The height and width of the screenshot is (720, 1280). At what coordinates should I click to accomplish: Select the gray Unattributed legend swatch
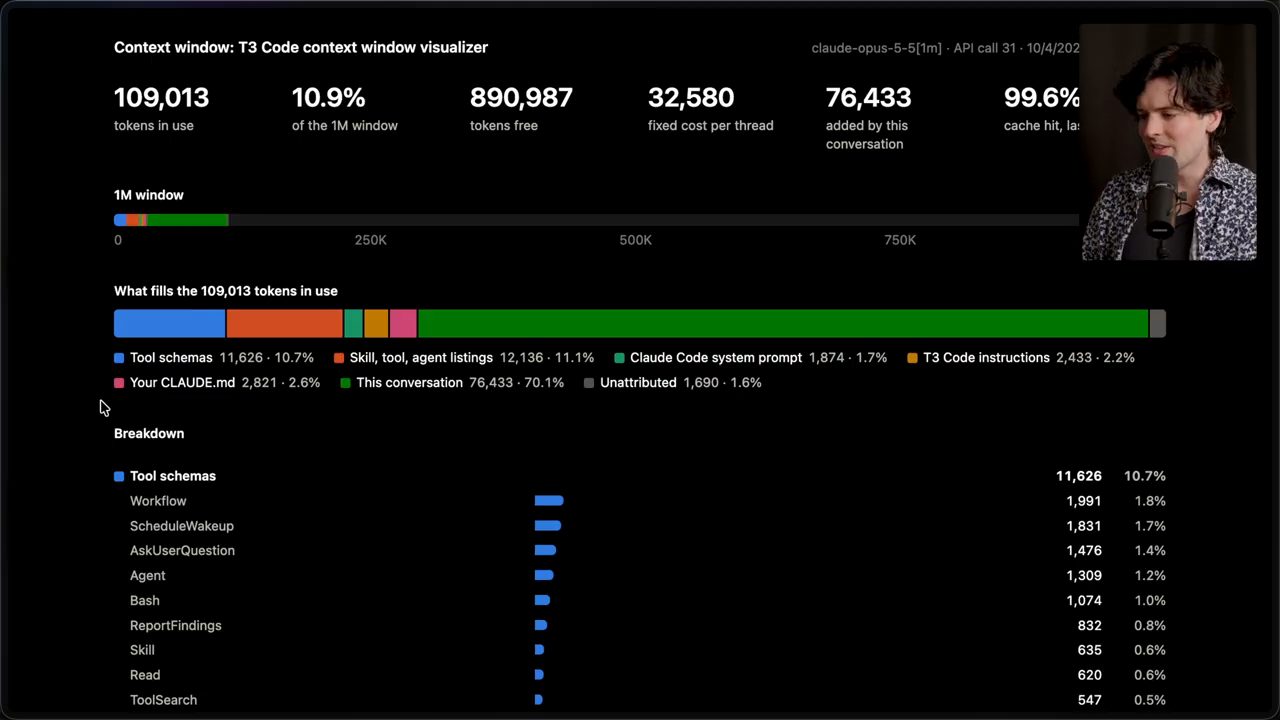[x=589, y=383]
